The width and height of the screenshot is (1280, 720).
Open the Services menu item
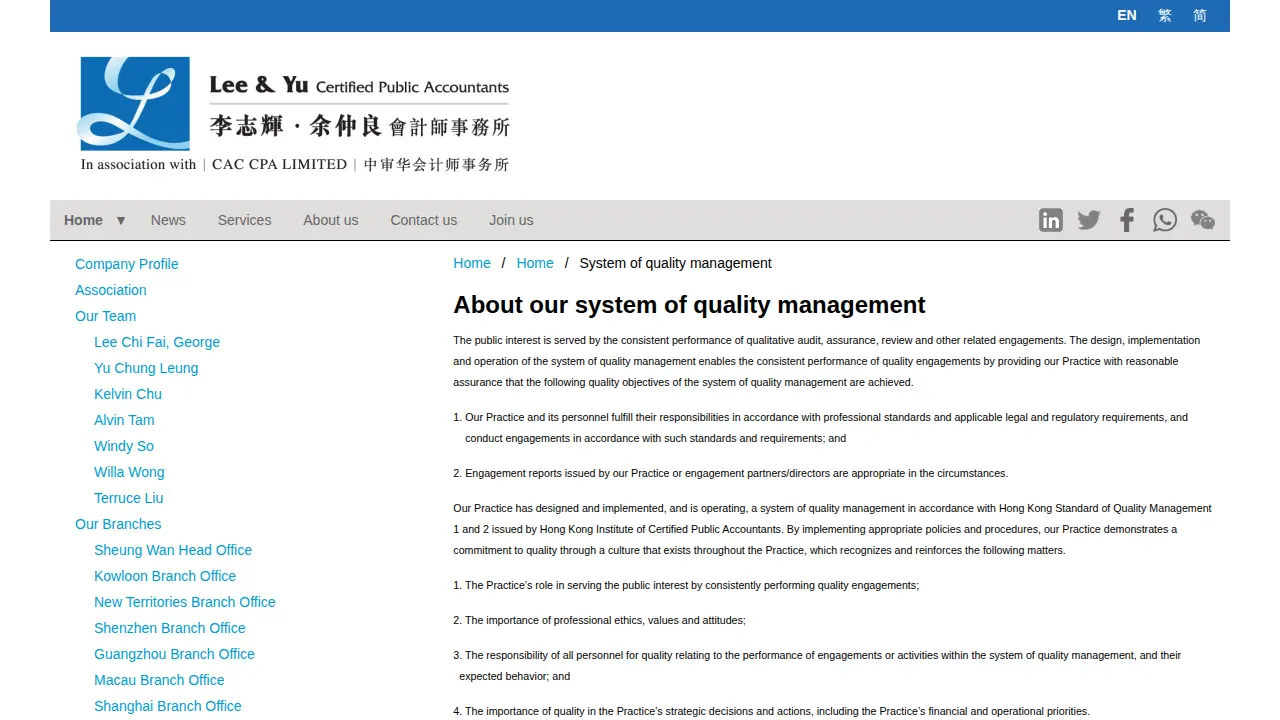(244, 220)
